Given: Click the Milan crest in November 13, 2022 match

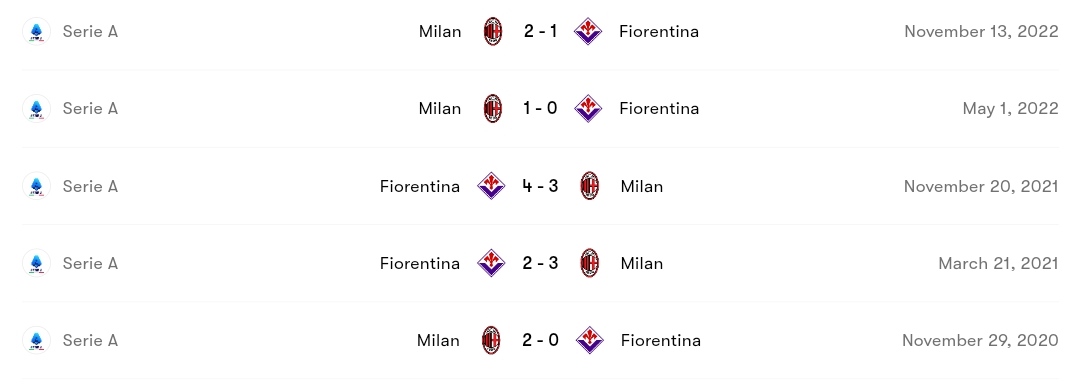Looking at the screenshot, I should 492,32.
